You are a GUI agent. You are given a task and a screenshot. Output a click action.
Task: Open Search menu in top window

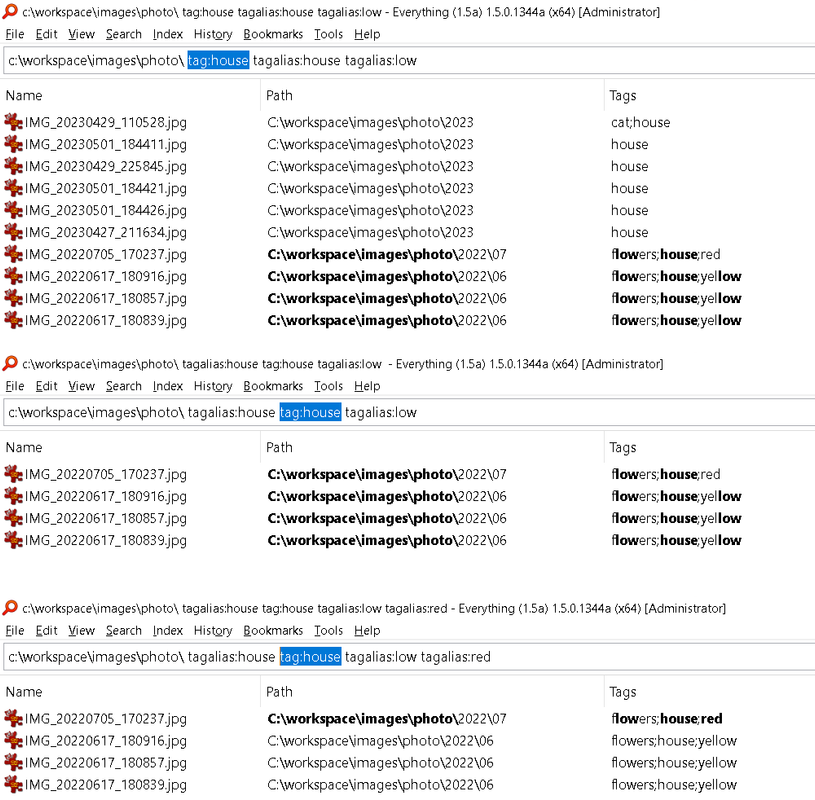pos(124,34)
